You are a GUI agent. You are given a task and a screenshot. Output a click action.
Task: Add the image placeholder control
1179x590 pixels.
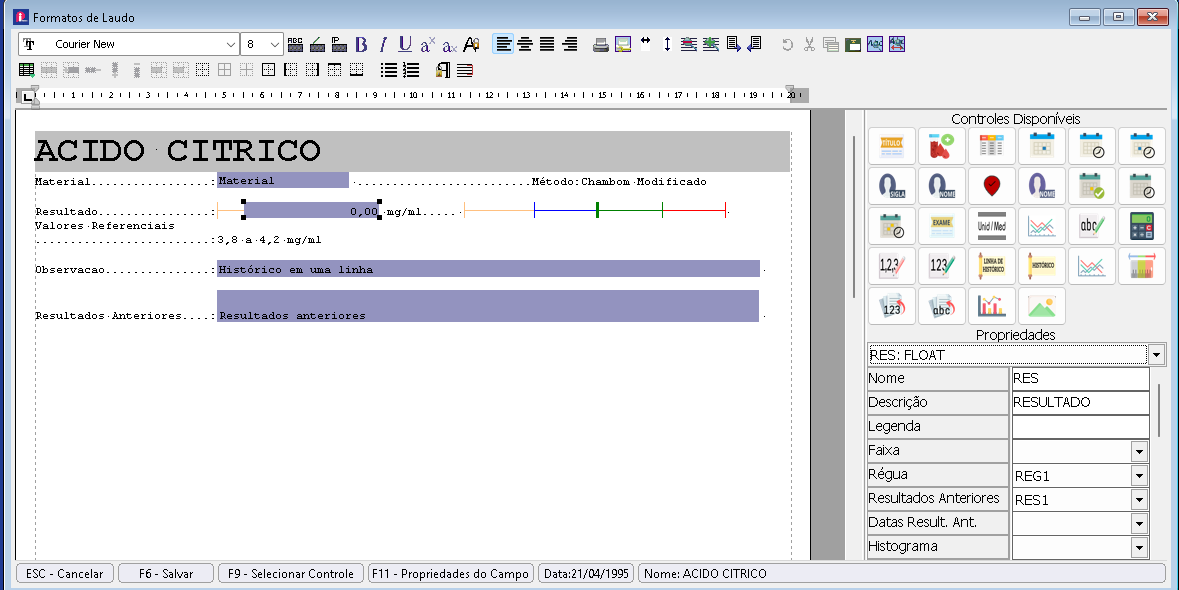point(1041,306)
